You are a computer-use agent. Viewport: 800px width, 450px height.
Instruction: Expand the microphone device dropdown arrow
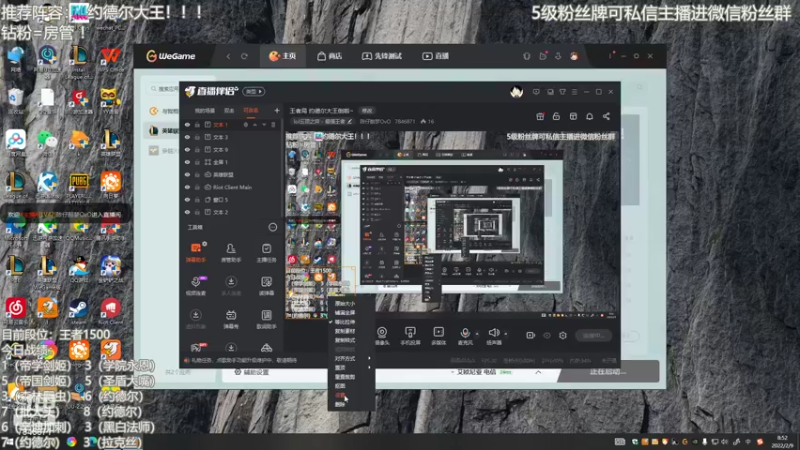click(477, 334)
